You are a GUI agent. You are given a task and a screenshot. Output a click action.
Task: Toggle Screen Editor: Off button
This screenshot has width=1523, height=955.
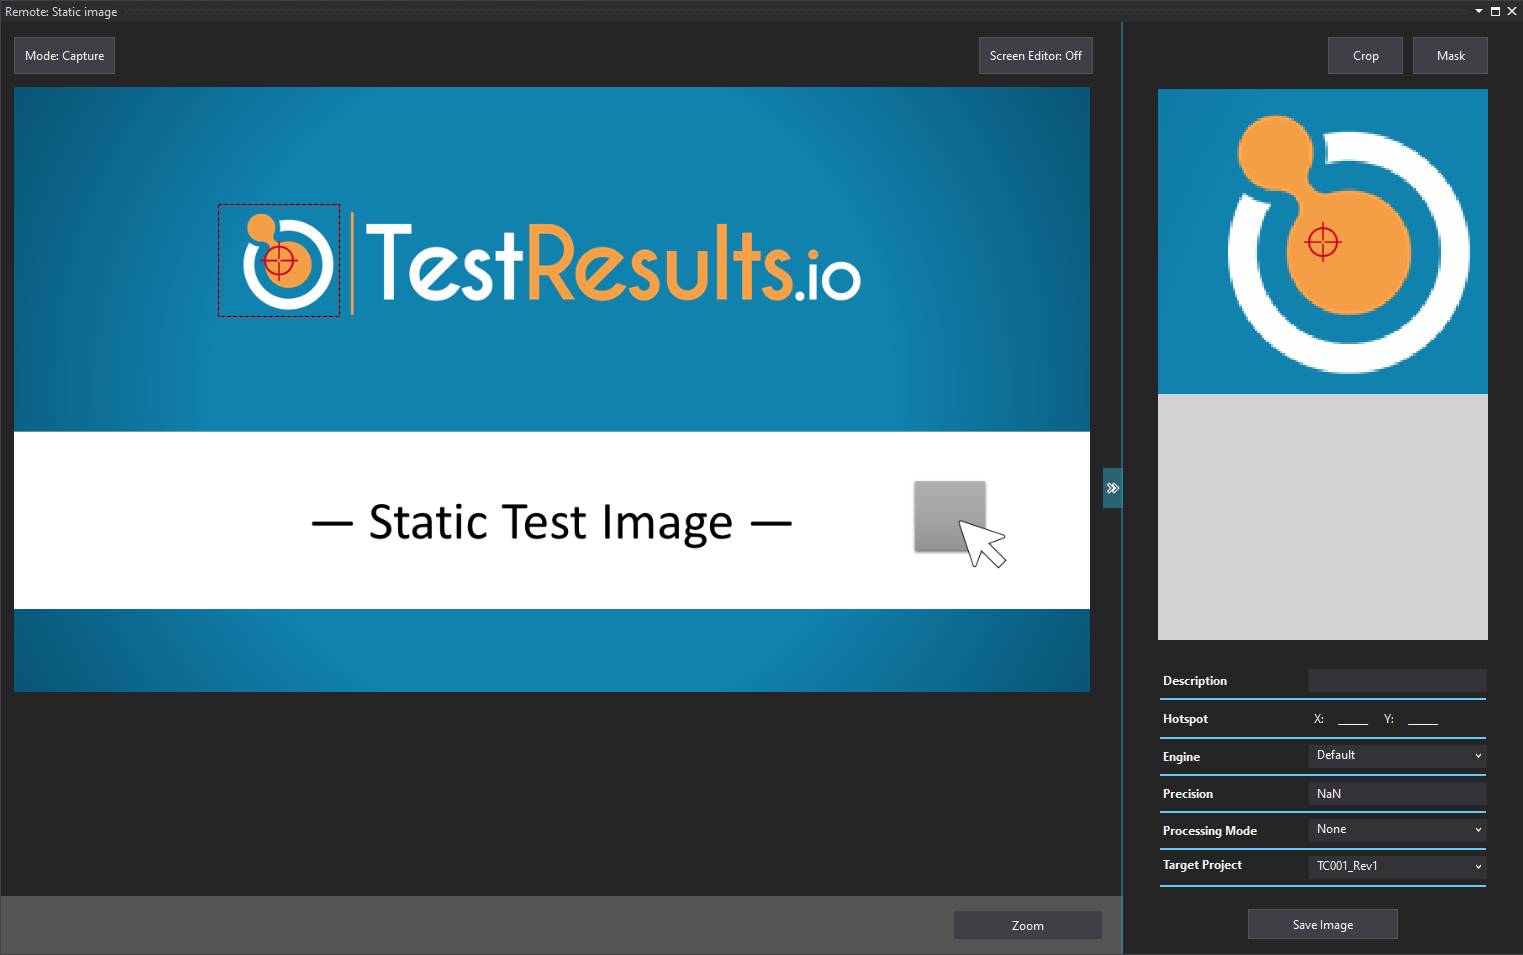[1035, 56]
